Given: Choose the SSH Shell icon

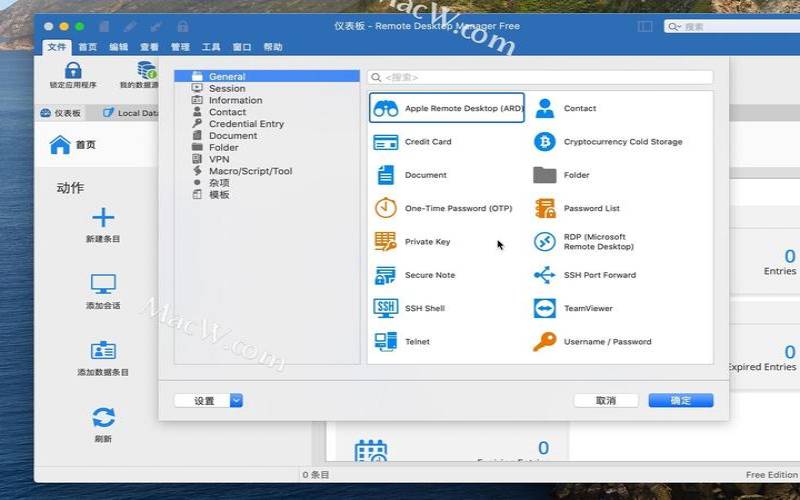Looking at the screenshot, I should [x=386, y=308].
